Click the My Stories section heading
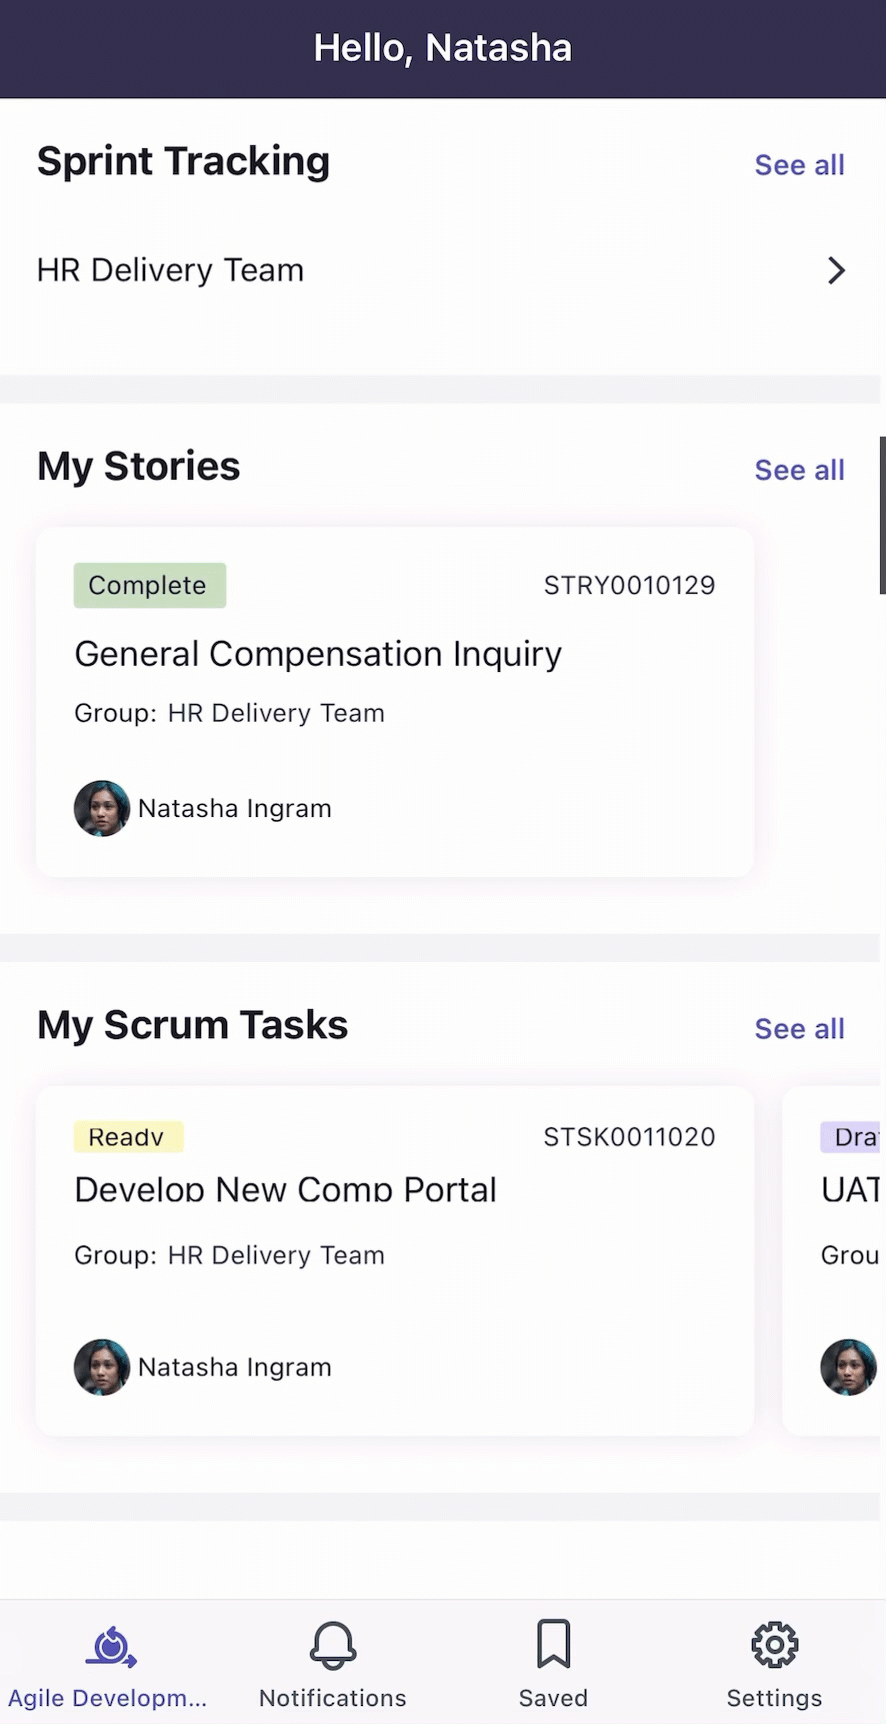This screenshot has height=1724, width=886. pos(138,466)
